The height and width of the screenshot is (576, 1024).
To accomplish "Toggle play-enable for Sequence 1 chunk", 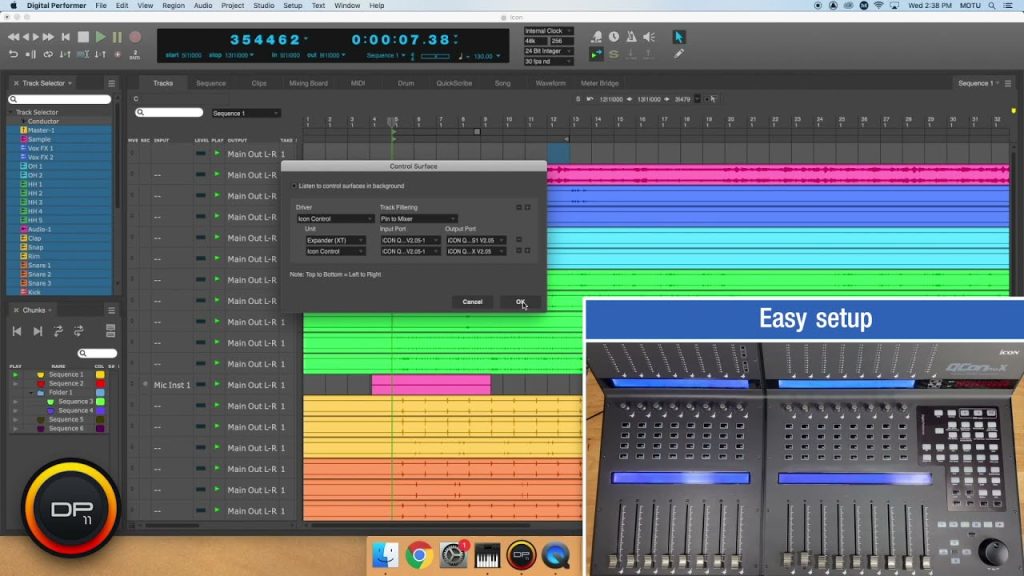I will (15, 375).
